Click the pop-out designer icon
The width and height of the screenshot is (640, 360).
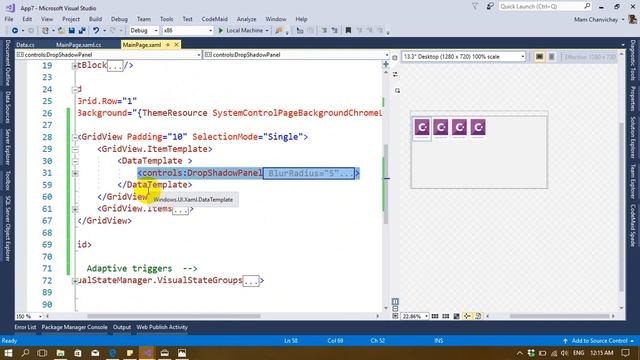pos(397,91)
